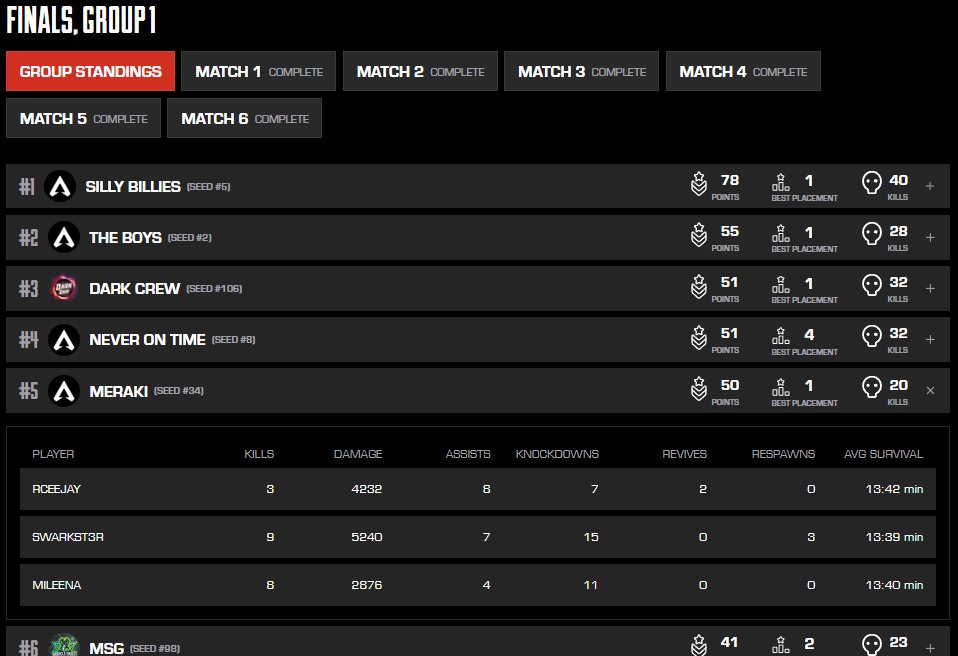Switch to Match 4 tab

pyautogui.click(x=743, y=71)
